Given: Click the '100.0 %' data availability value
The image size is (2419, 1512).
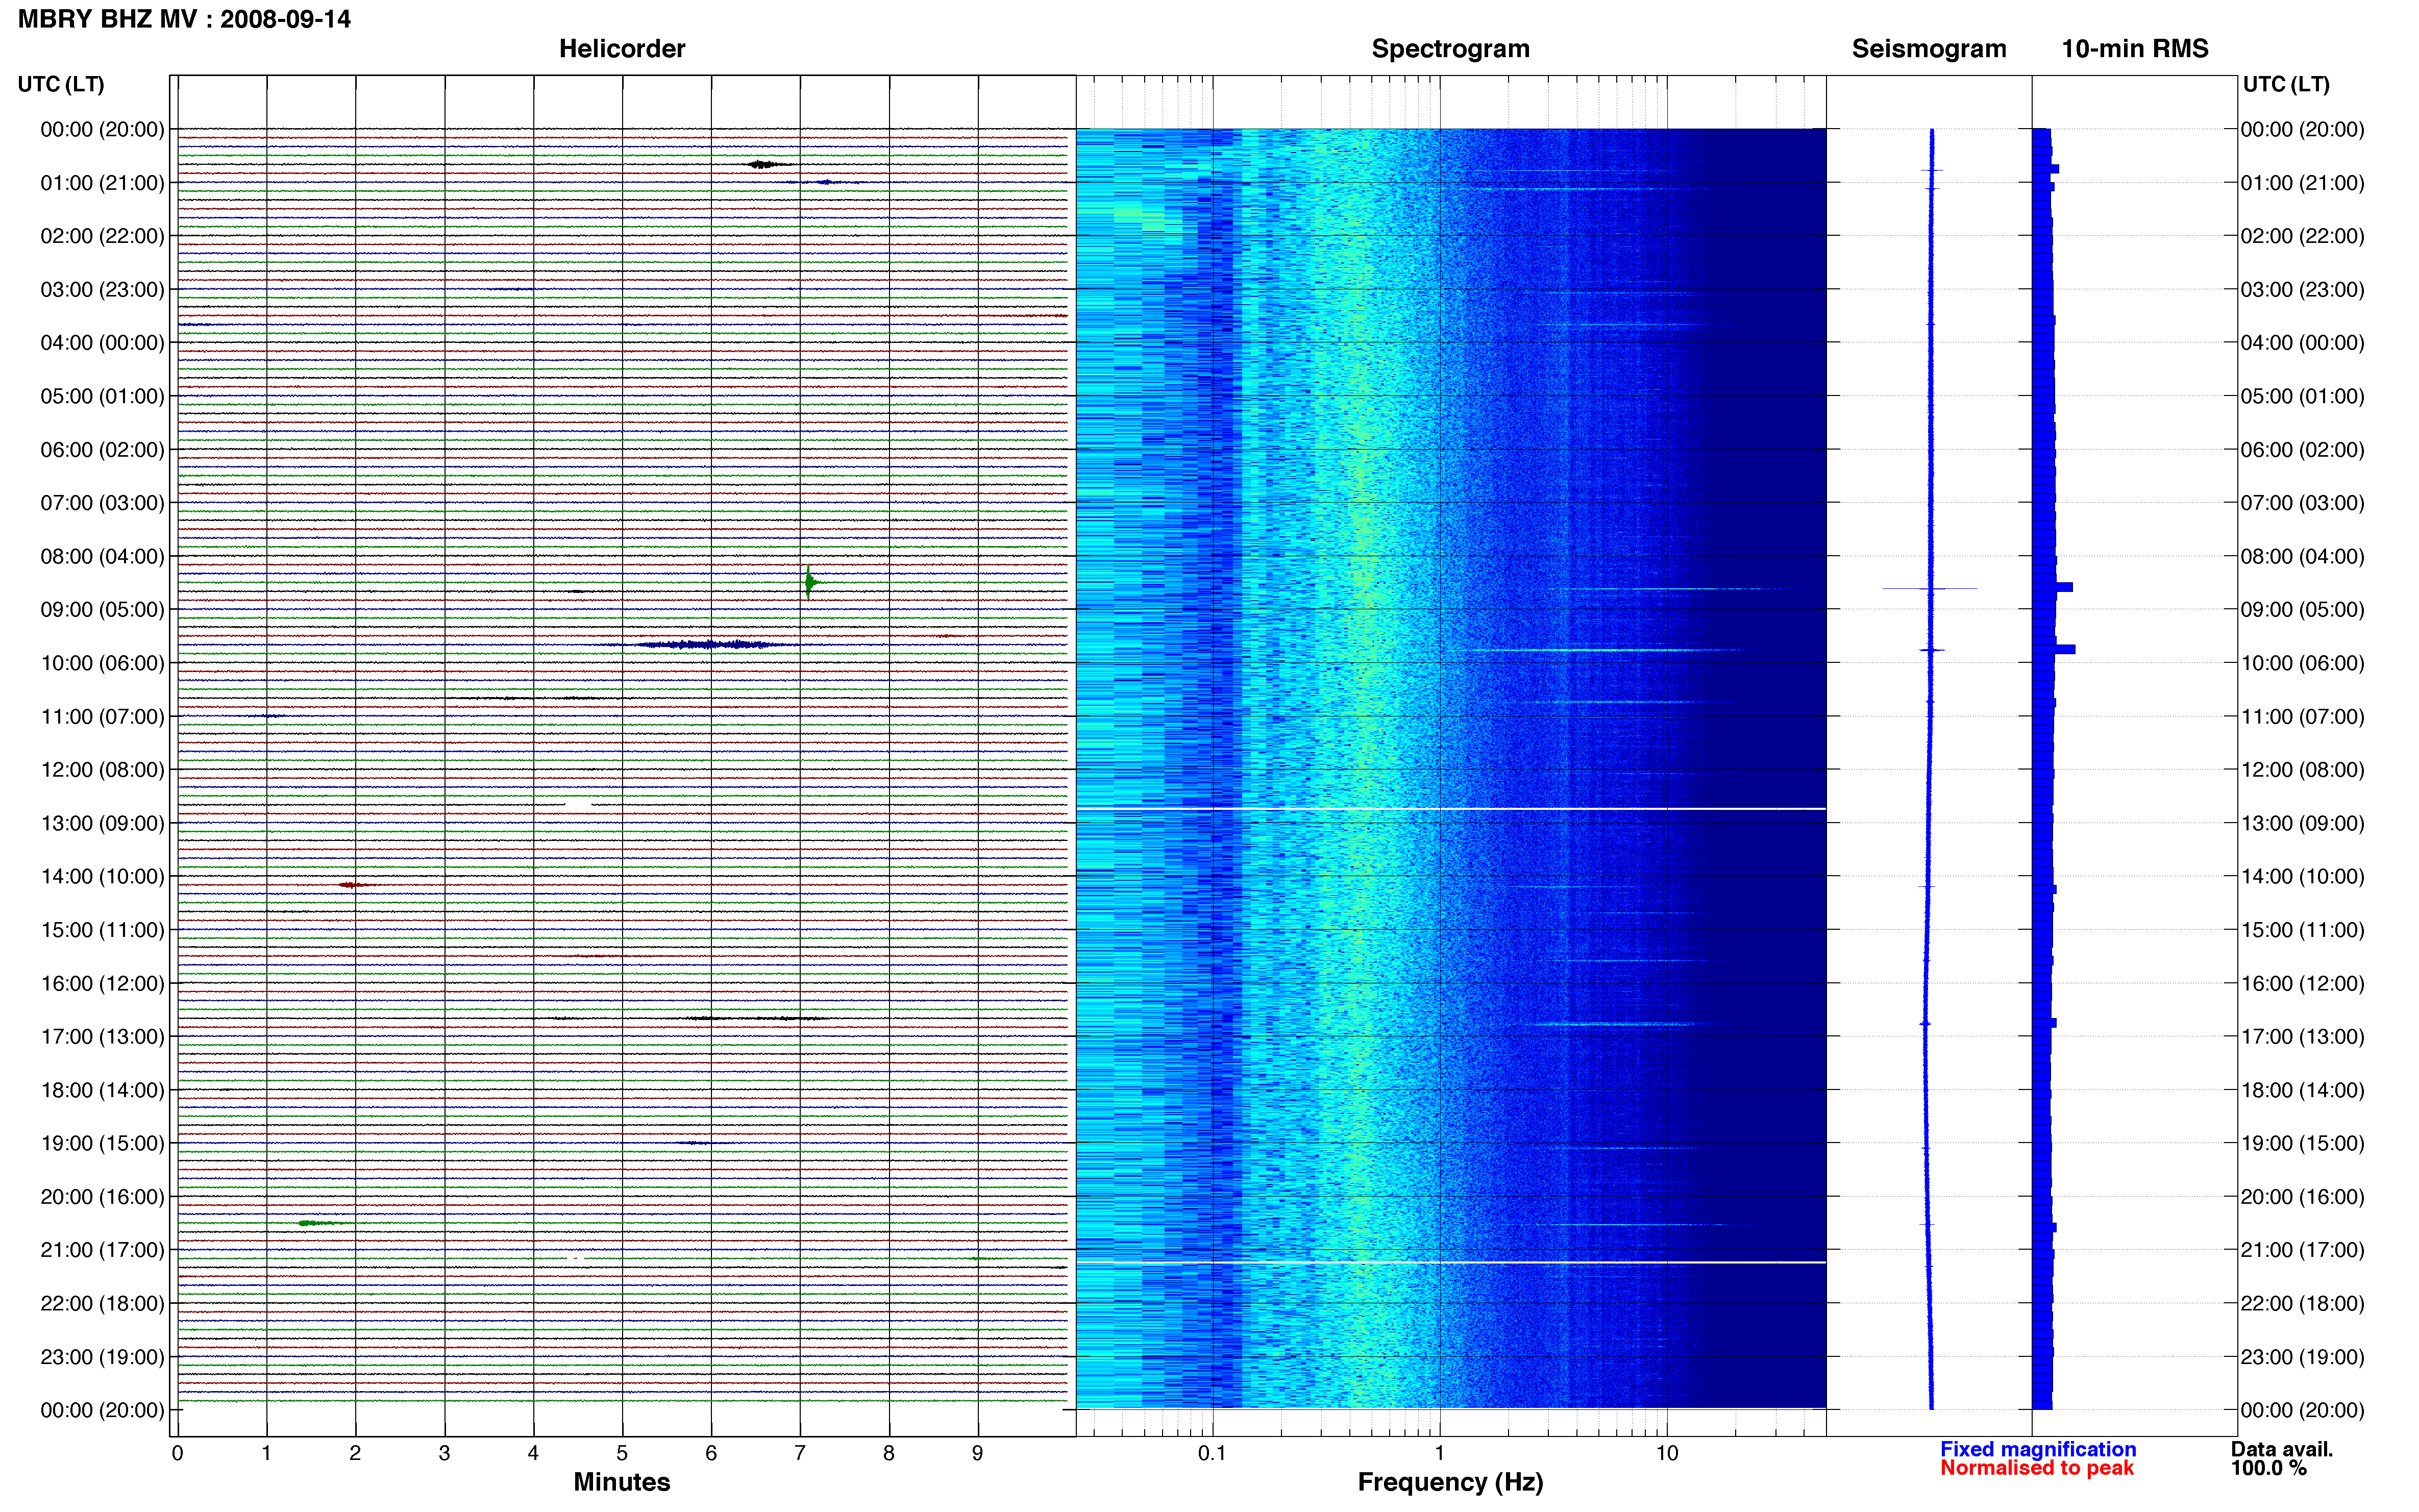Looking at the screenshot, I should pos(2268,1468).
